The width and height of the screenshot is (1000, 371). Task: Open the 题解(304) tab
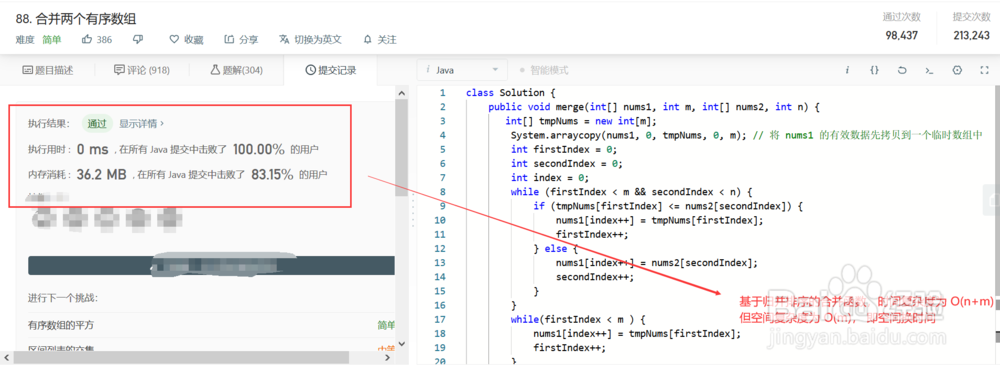(x=236, y=70)
